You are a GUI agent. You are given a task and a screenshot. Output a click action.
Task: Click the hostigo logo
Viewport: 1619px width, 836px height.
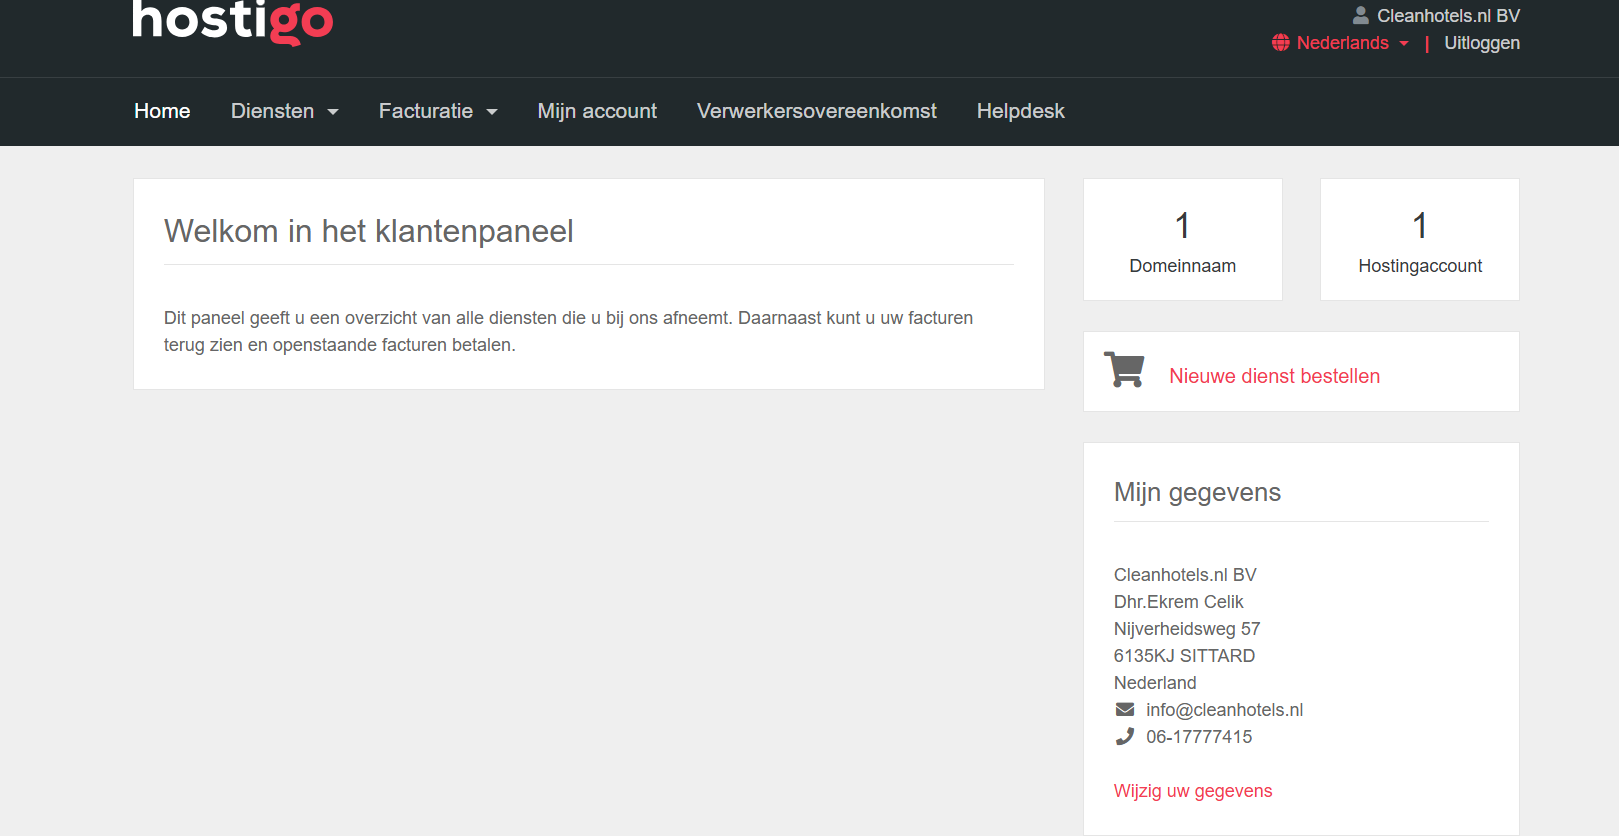point(232,21)
